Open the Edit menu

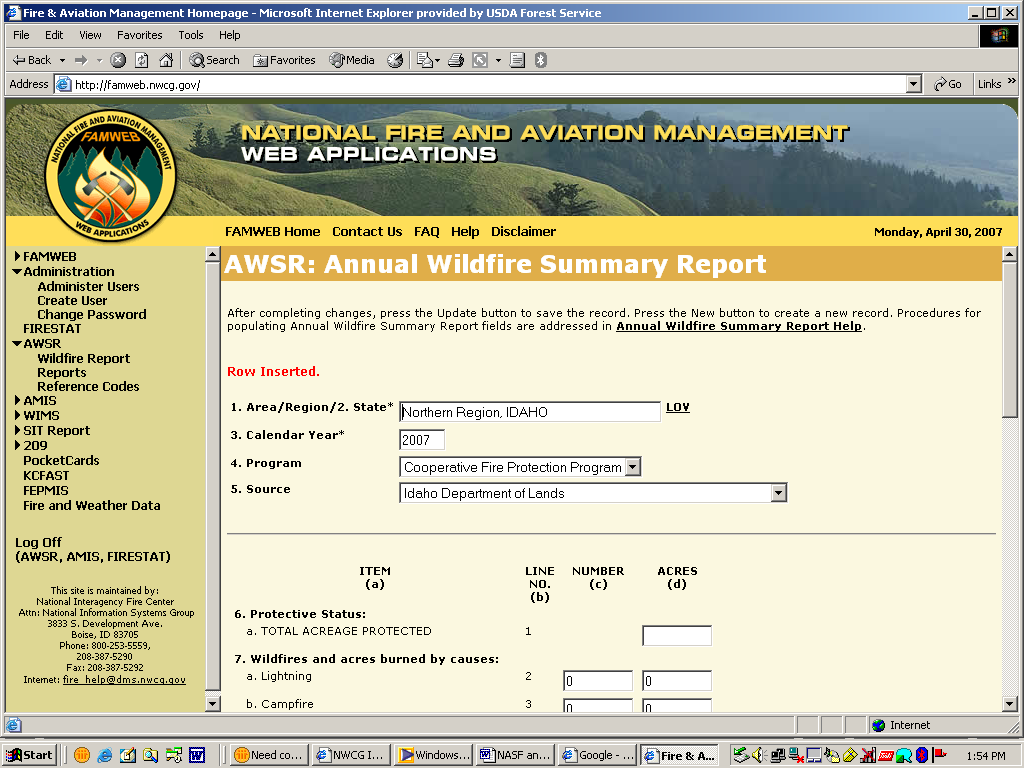click(x=54, y=35)
